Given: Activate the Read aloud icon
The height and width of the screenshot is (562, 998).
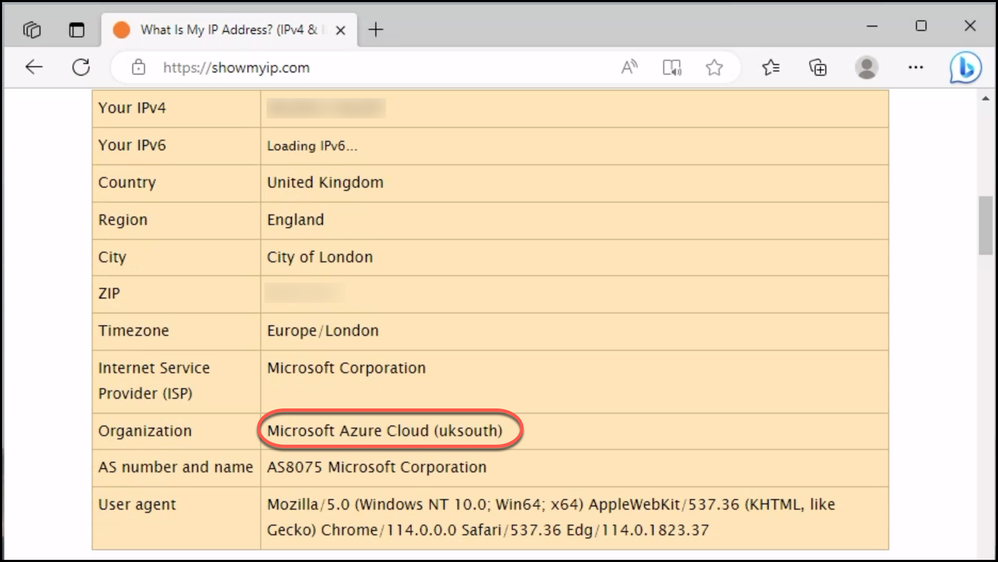Looking at the screenshot, I should pos(629,67).
